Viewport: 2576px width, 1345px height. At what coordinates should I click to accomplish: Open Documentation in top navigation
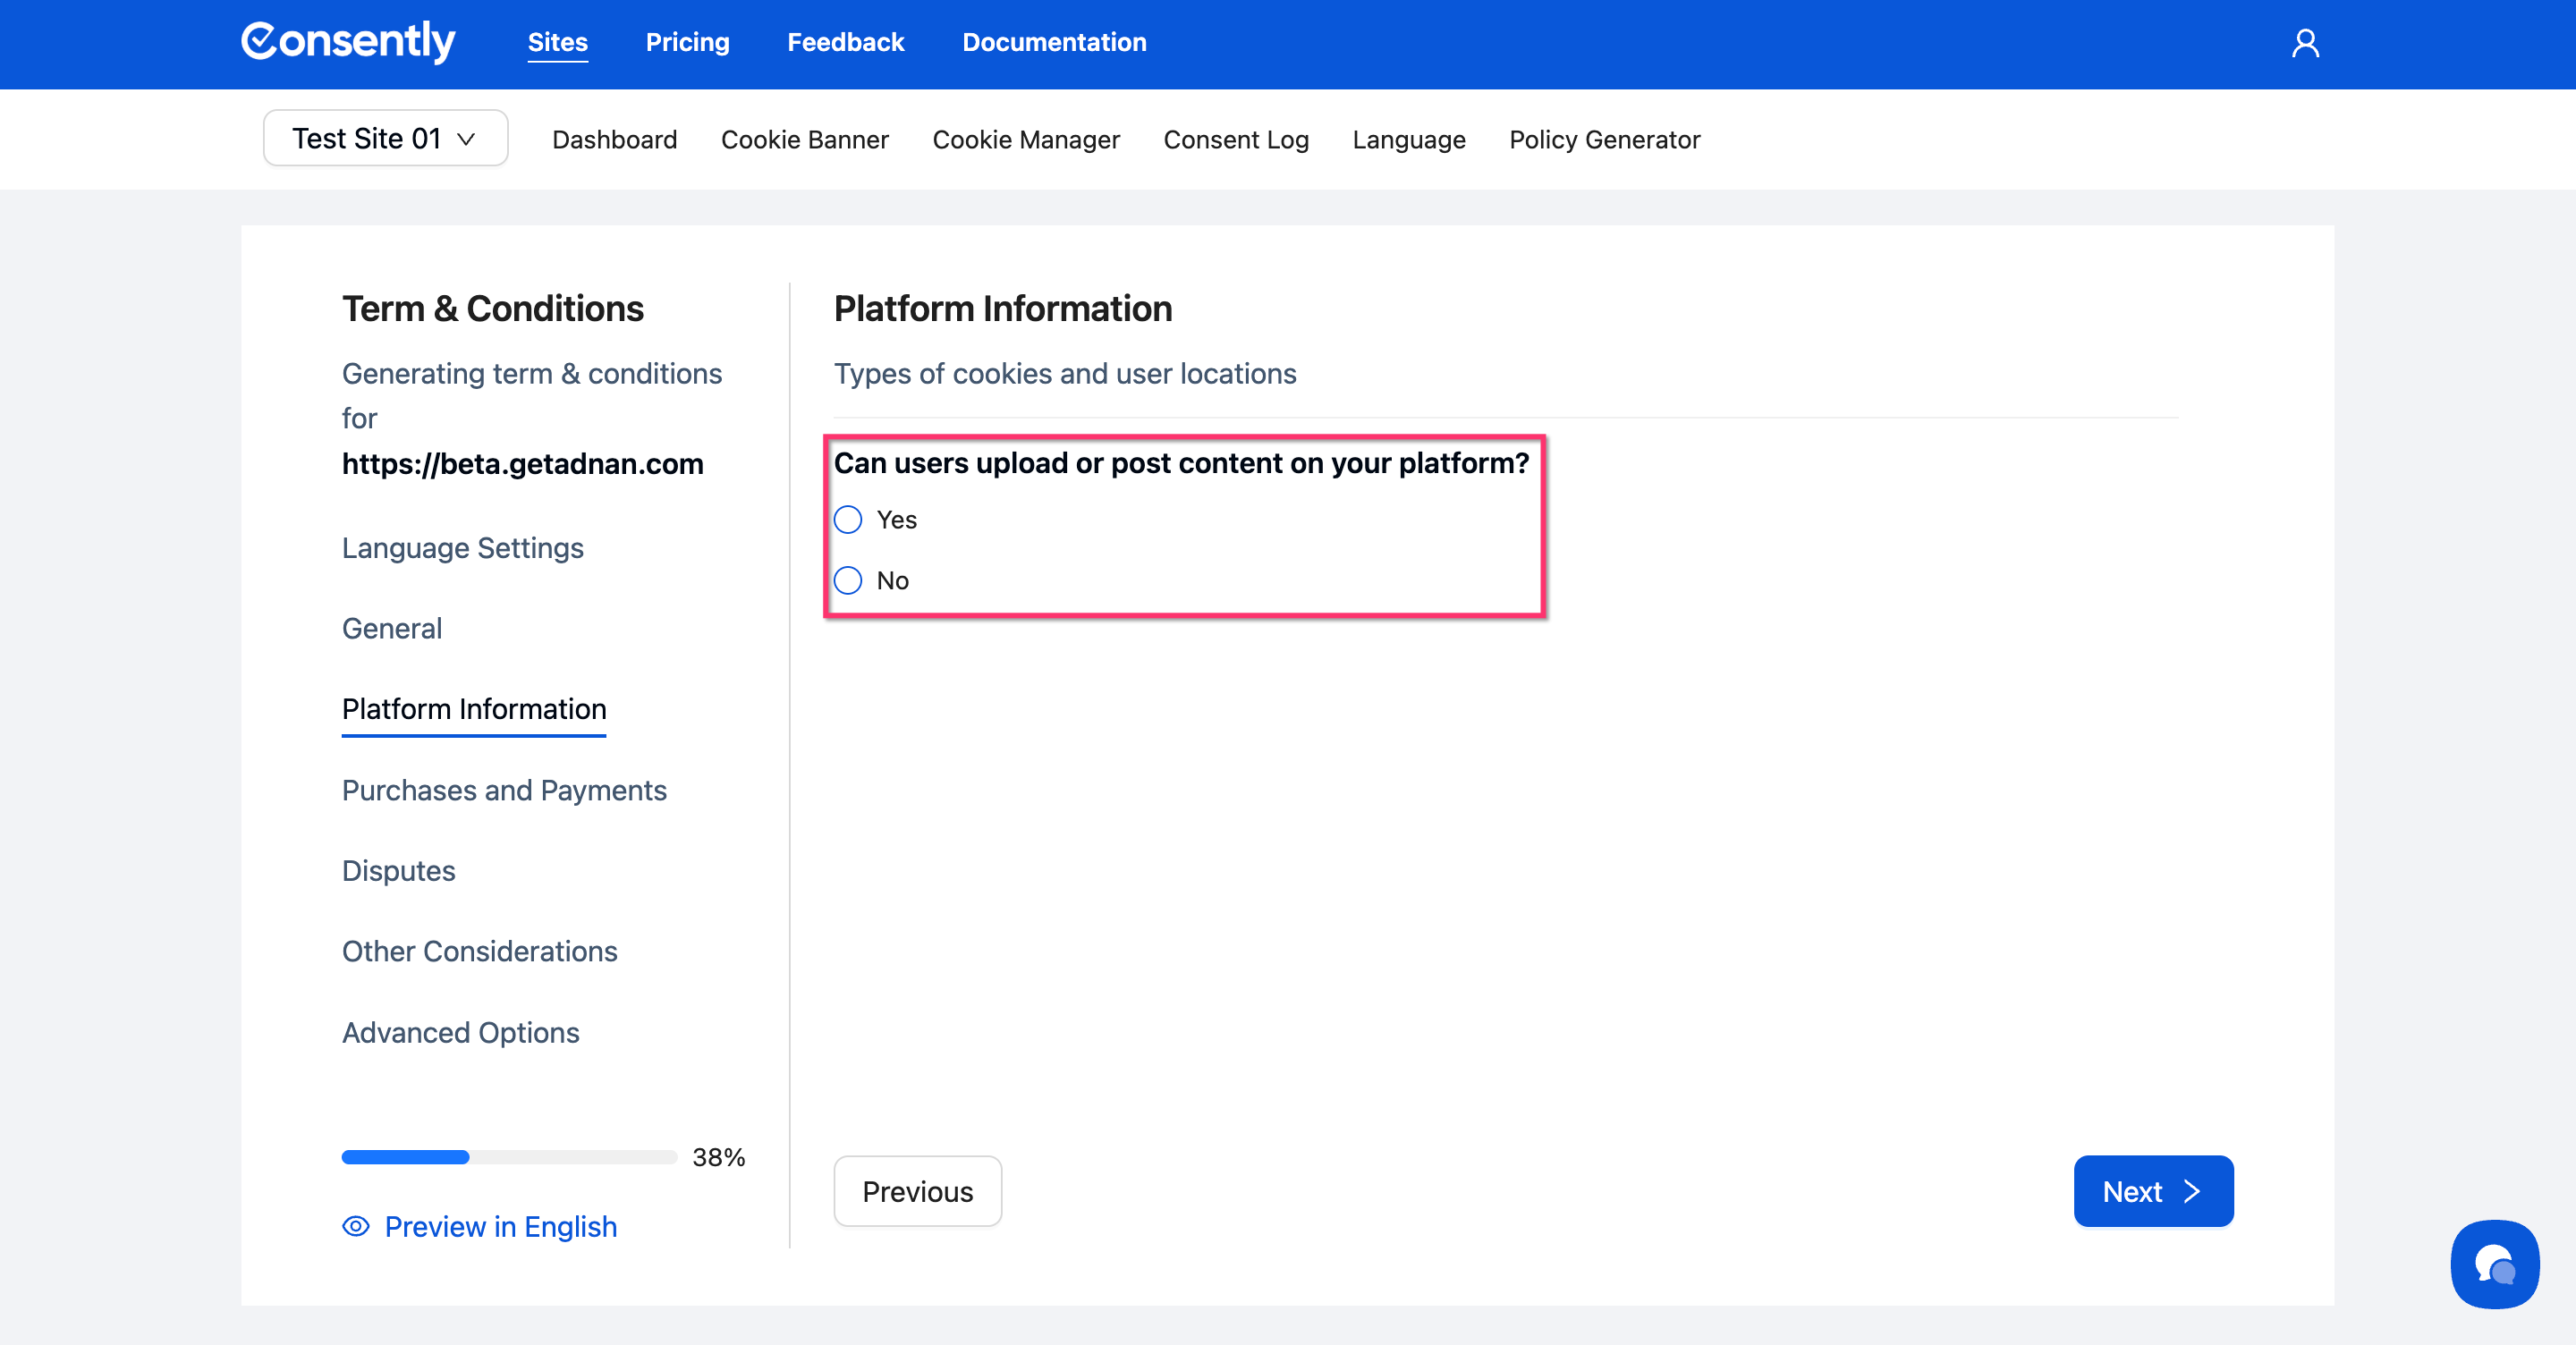[x=1054, y=42]
